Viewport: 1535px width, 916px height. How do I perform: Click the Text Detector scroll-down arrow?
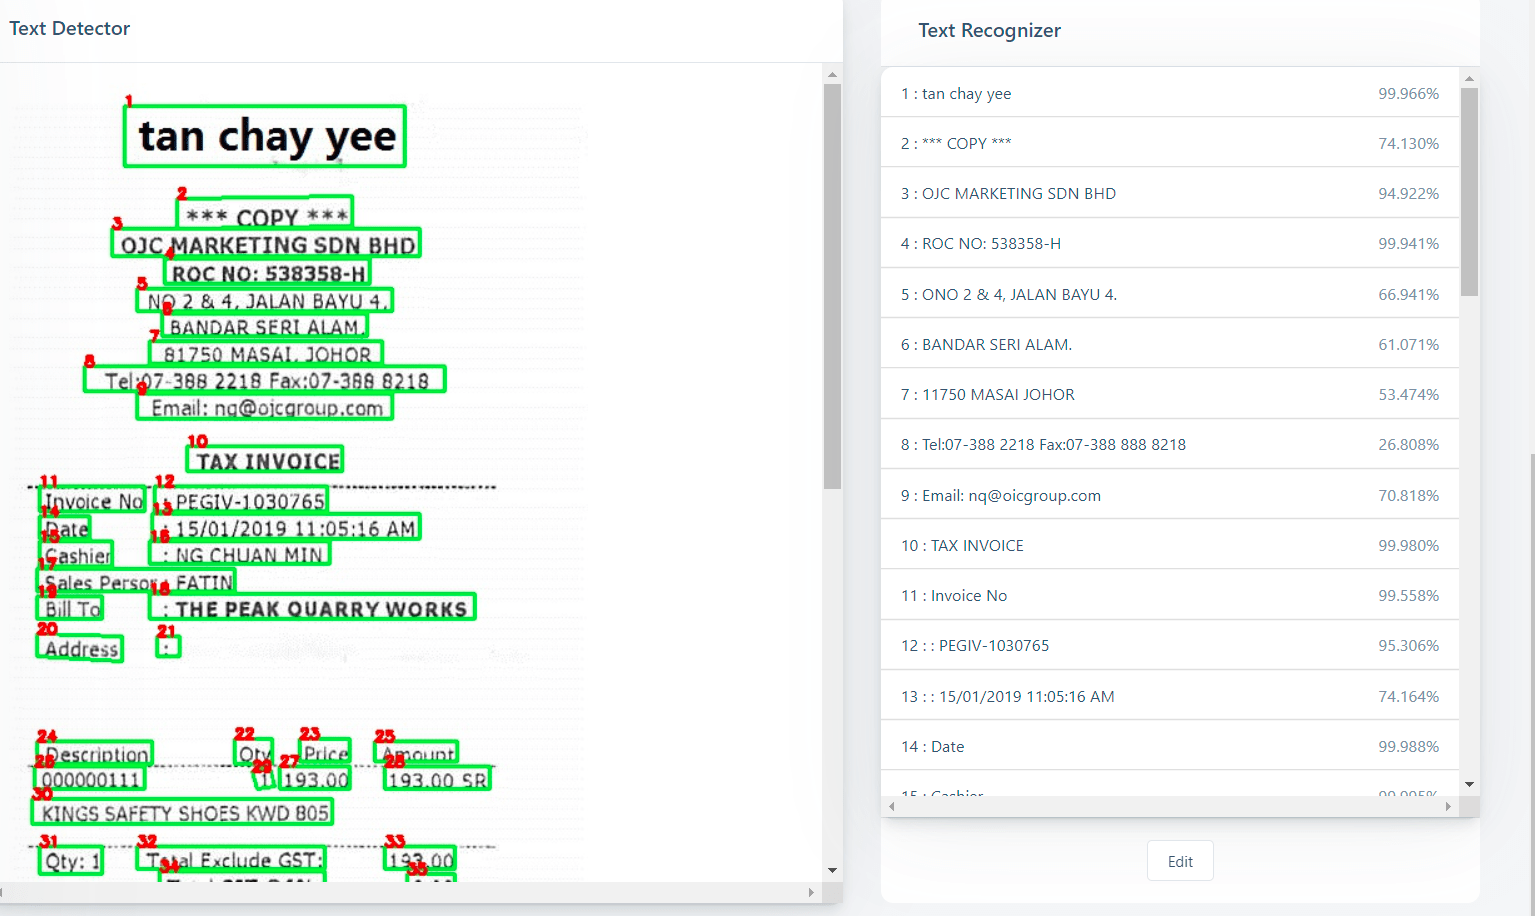point(832,871)
